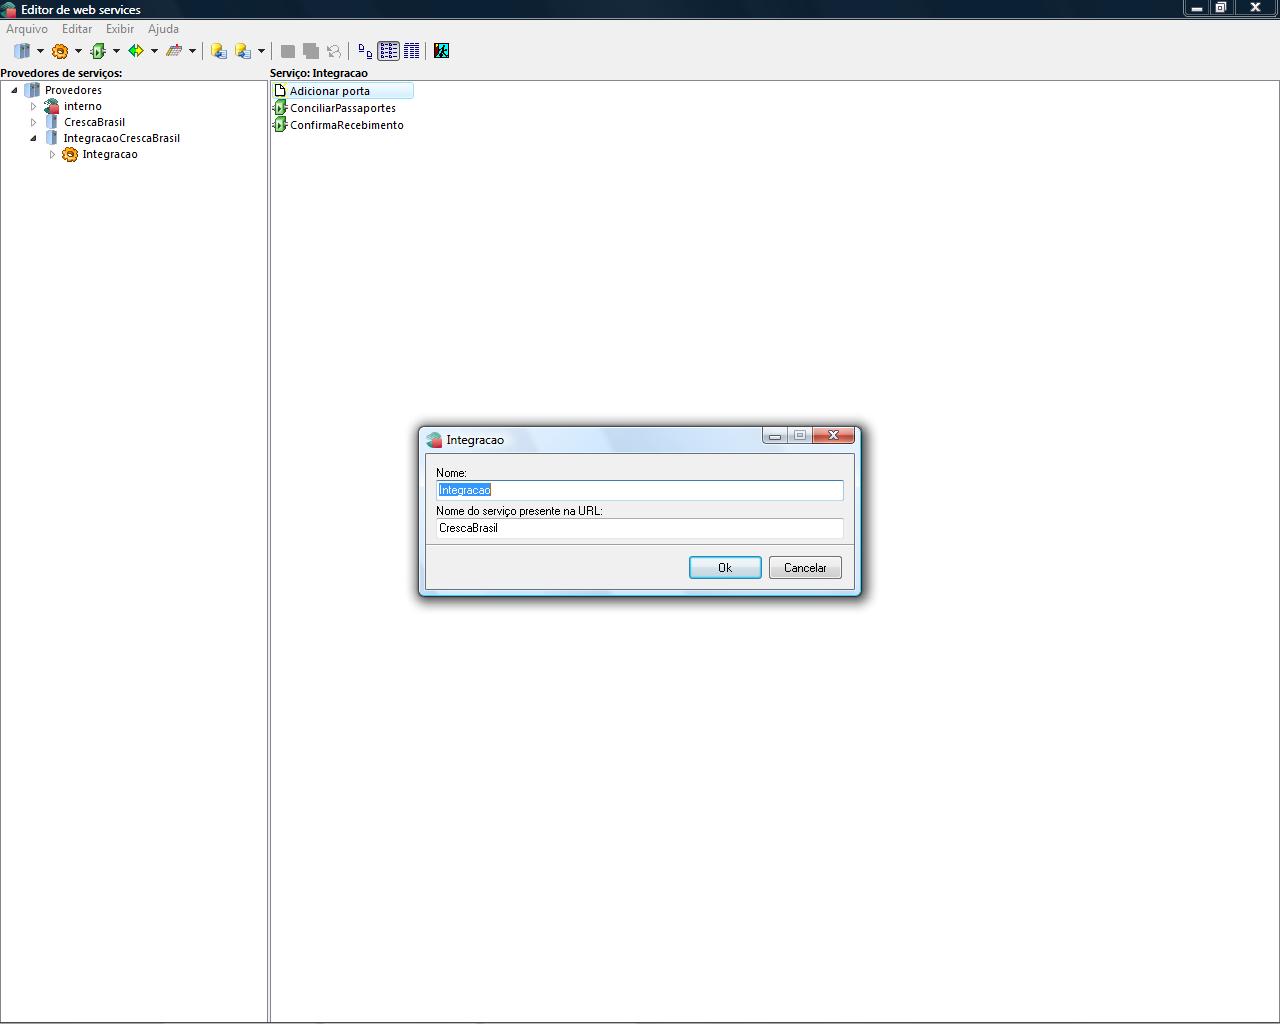Click the Integracao dialog title bar icon
1280x1024 pixels.
pyautogui.click(x=434, y=440)
